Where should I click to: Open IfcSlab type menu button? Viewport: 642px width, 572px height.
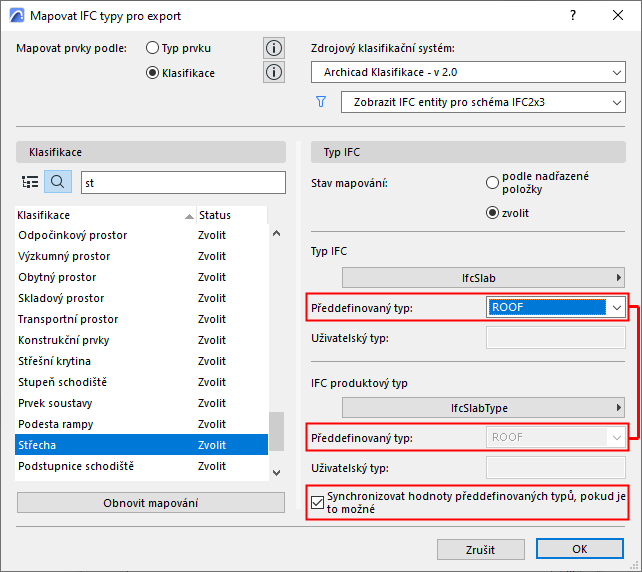(x=484, y=277)
